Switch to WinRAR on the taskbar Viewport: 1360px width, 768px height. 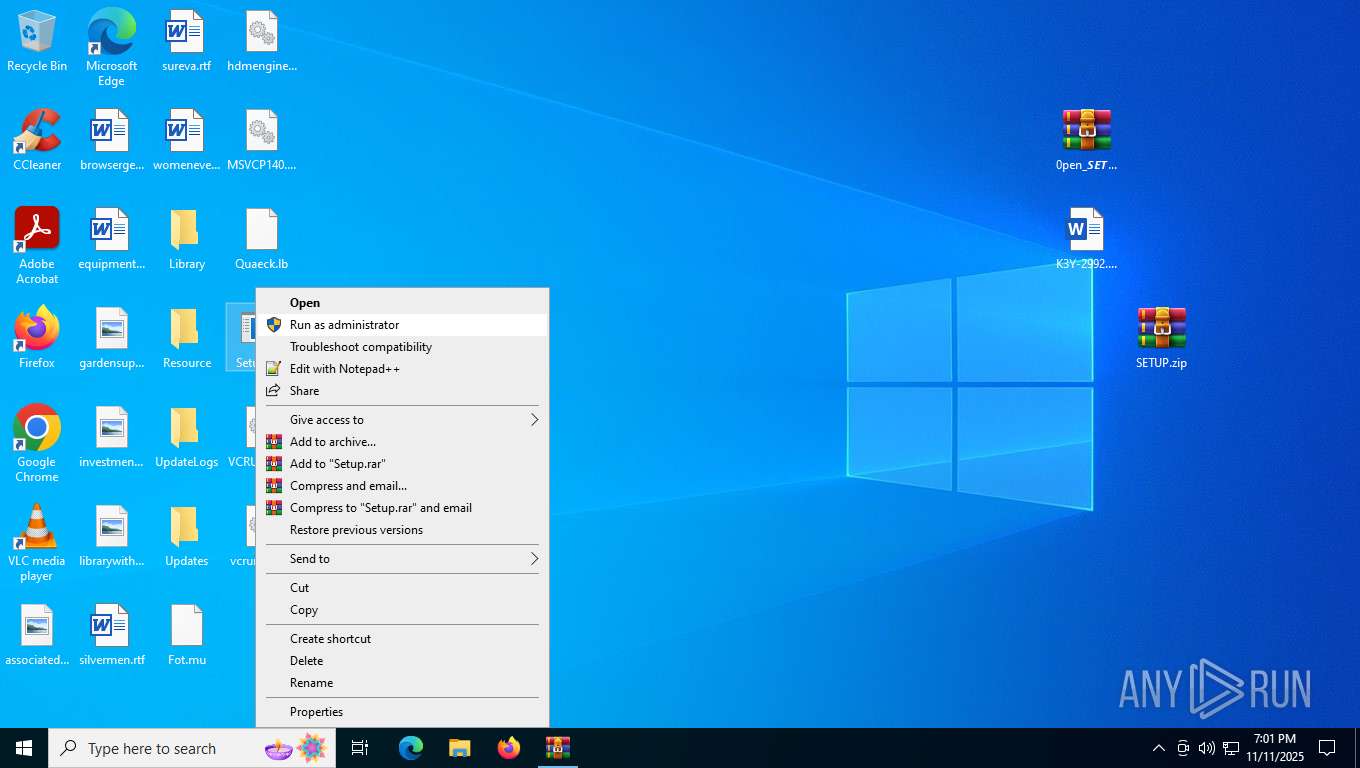tap(558, 748)
